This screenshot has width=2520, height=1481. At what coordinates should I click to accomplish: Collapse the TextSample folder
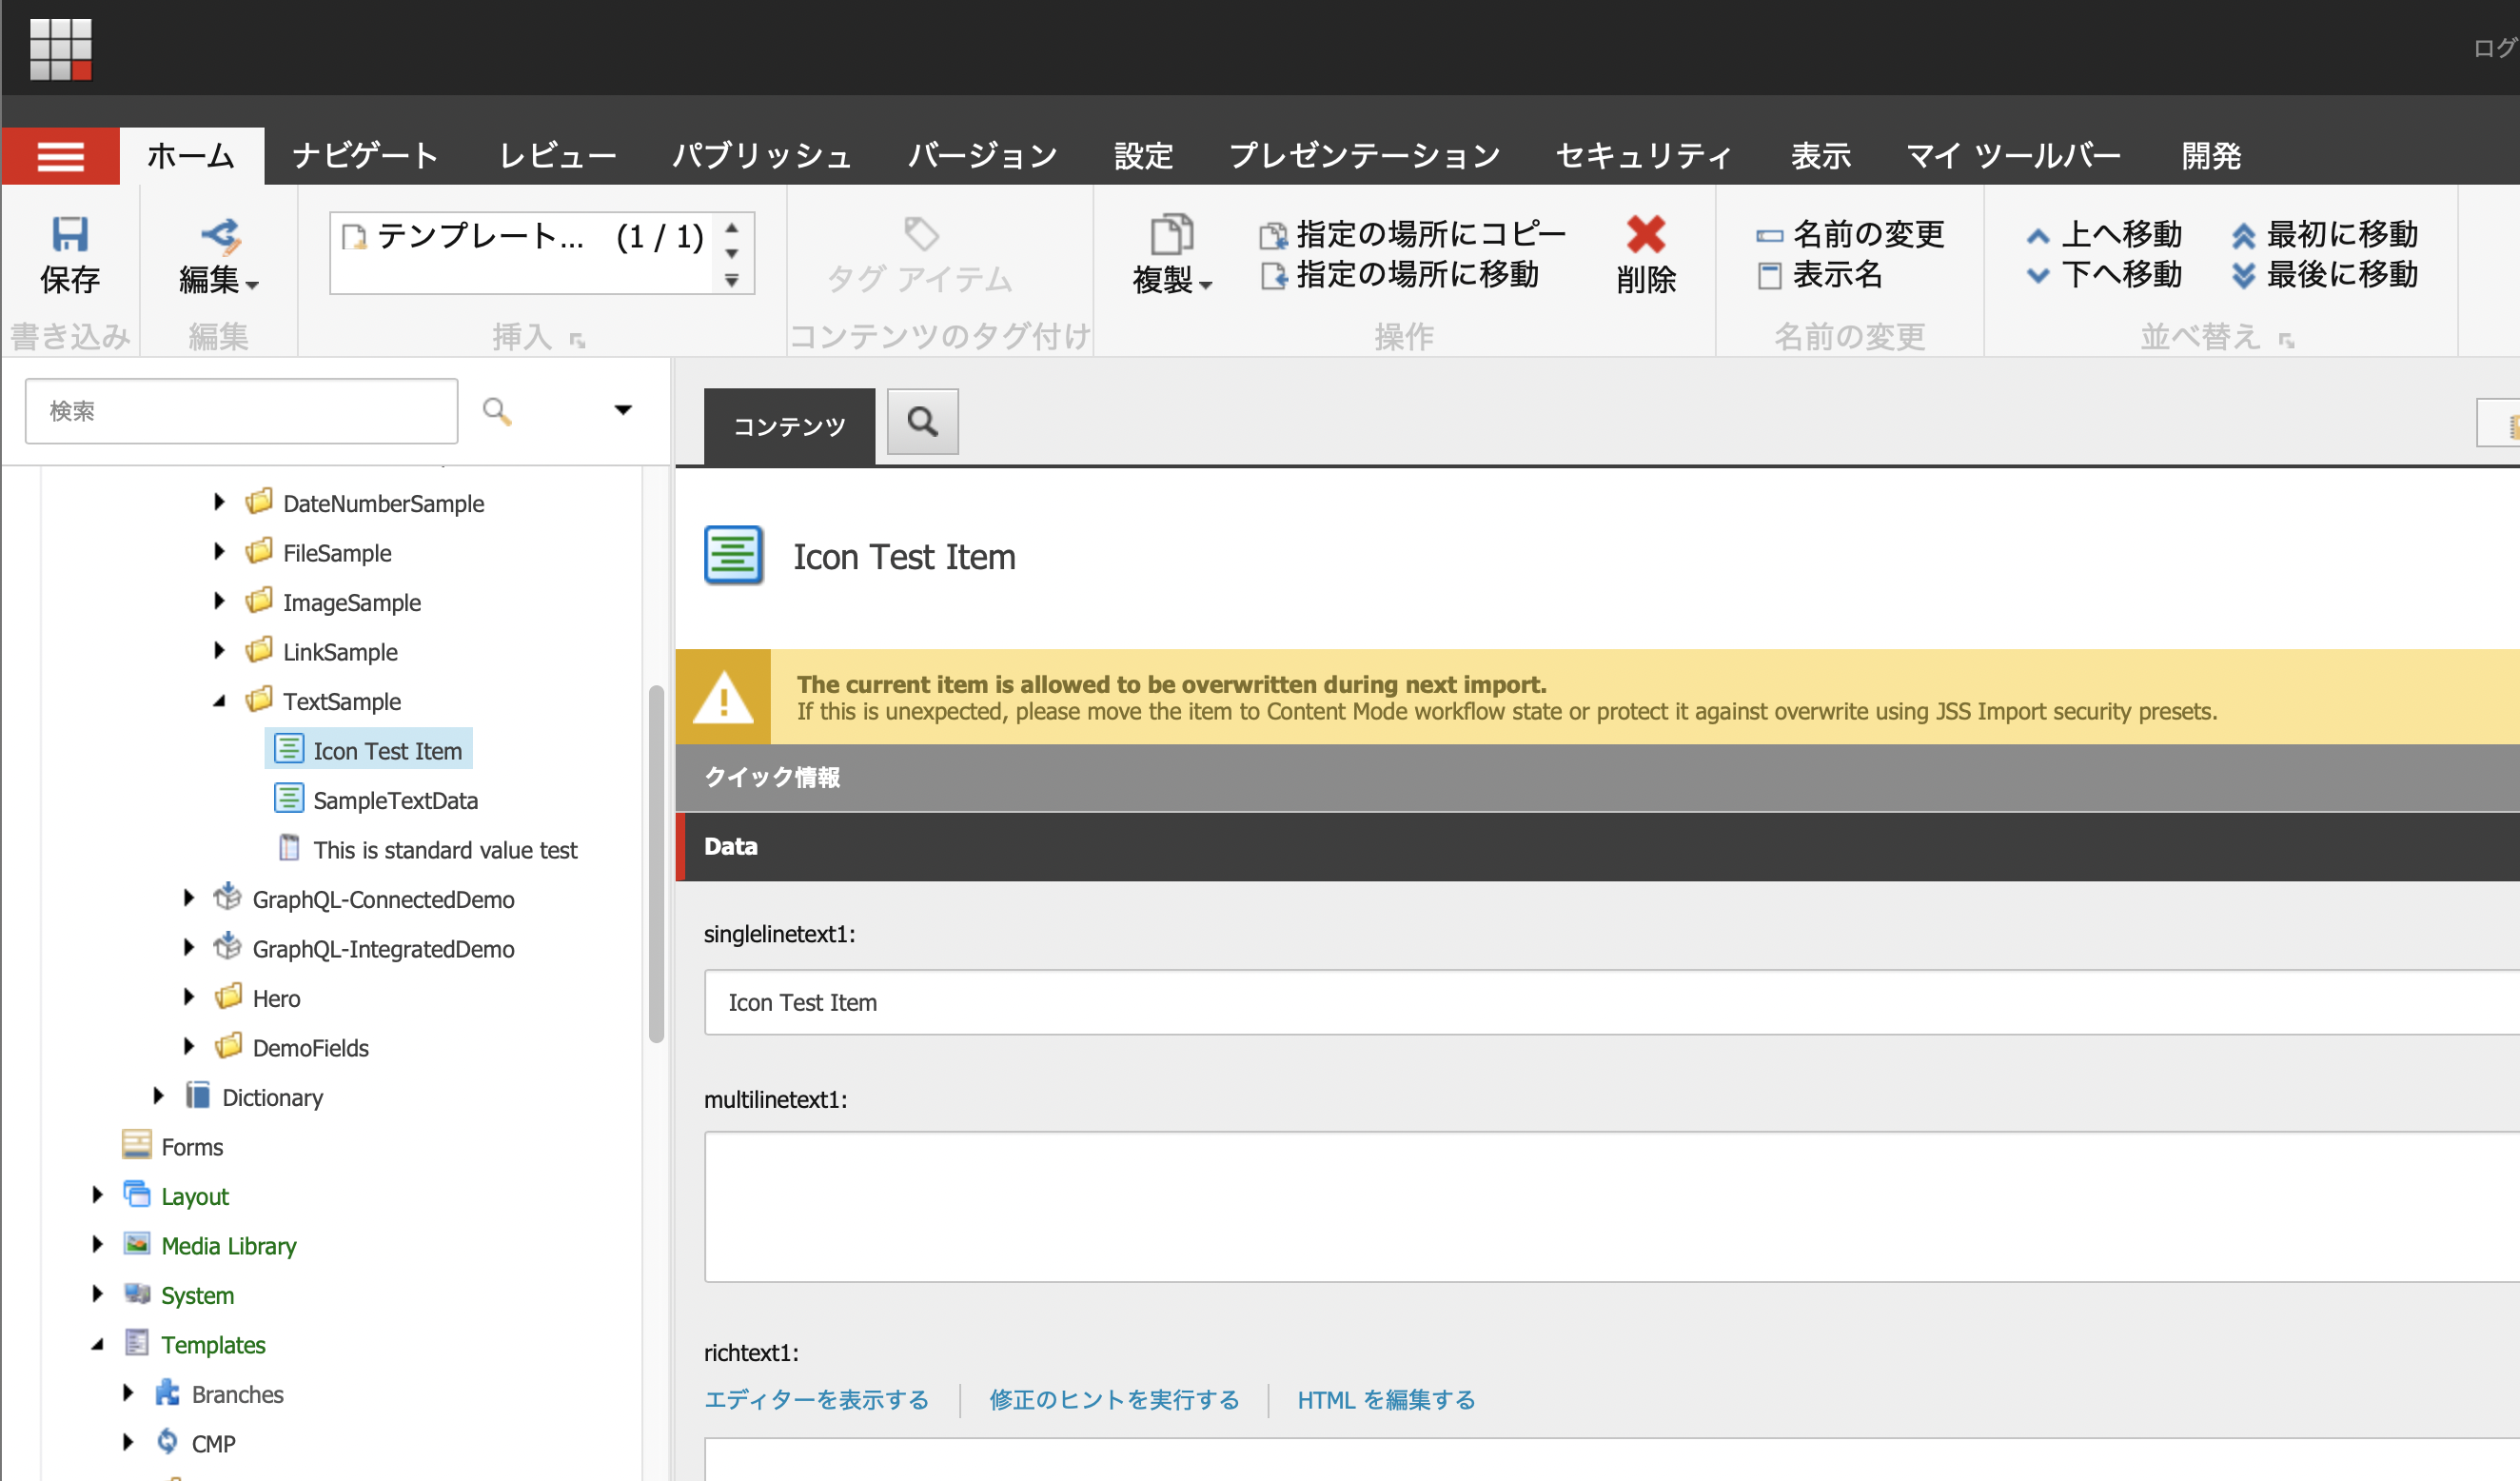219,701
